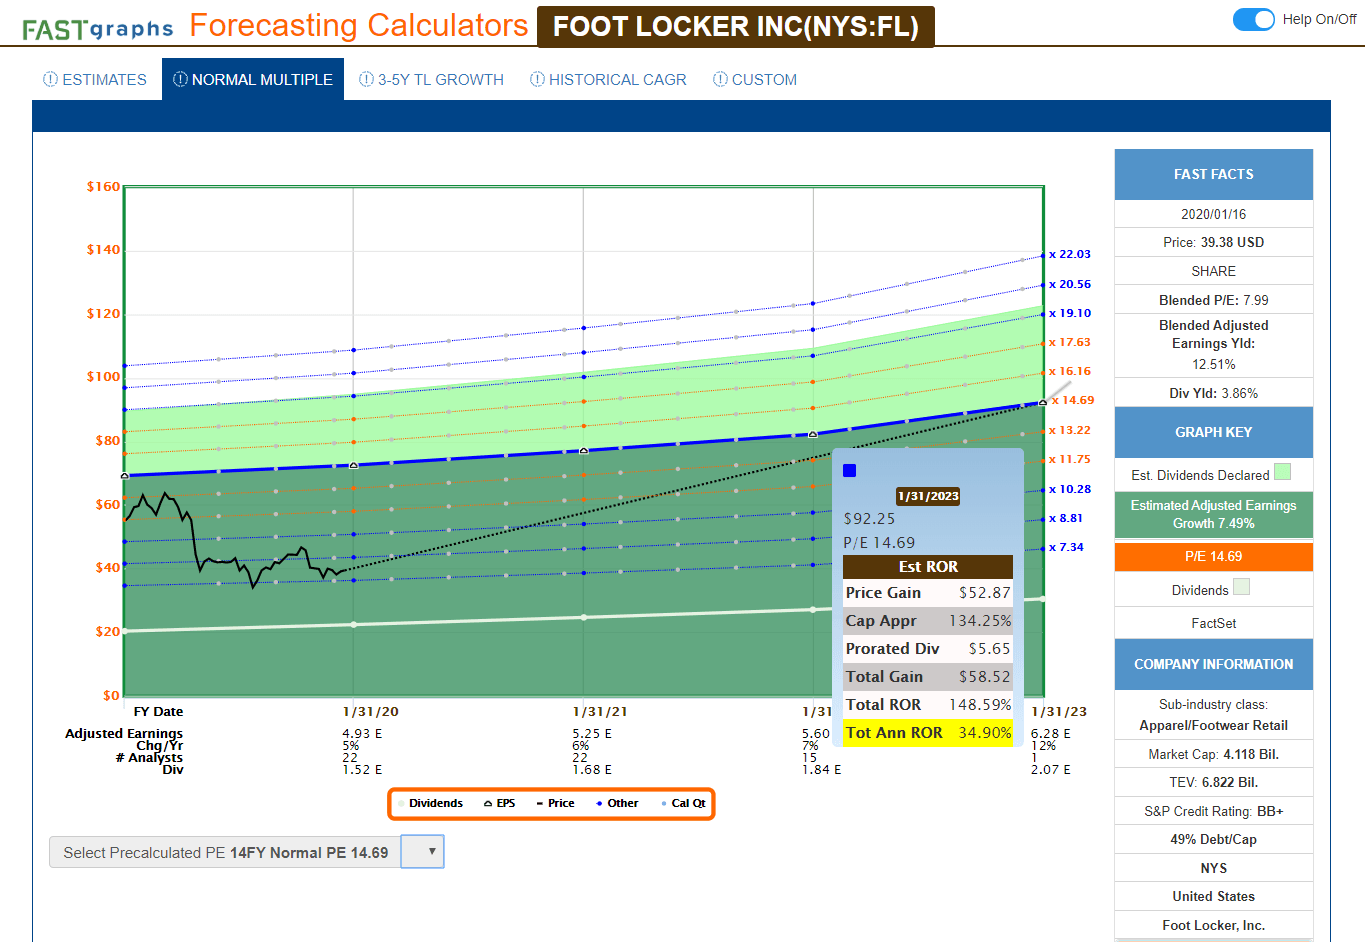1365x942 pixels.
Task: Click the x 13.22 multiple label
Action: pyautogui.click(x=1070, y=430)
